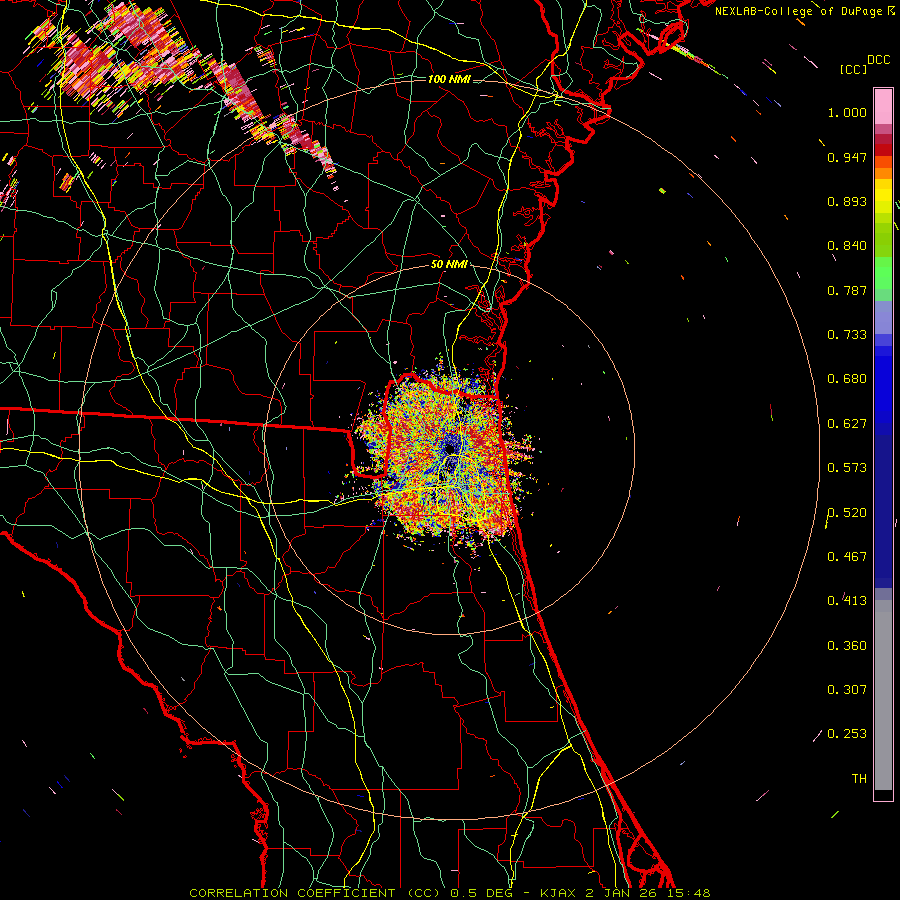Select the 0.360 legend value
Image resolution: width=900 pixels, height=900 pixels.
(x=847, y=646)
